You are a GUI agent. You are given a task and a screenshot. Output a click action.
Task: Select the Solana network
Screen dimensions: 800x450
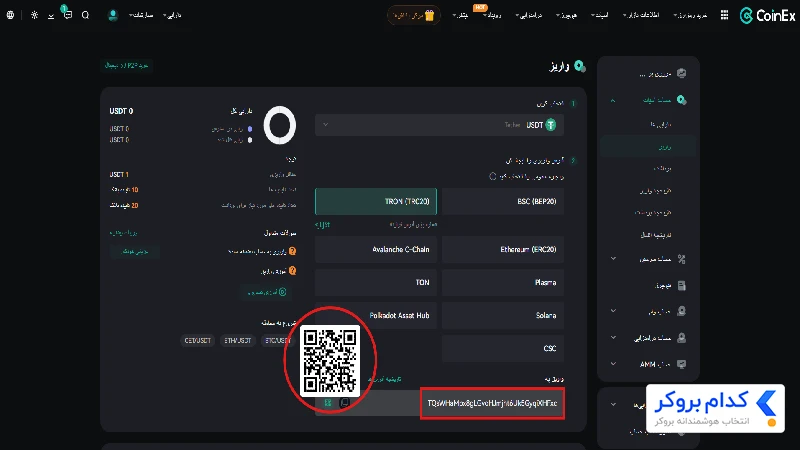[x=503, y=315]
